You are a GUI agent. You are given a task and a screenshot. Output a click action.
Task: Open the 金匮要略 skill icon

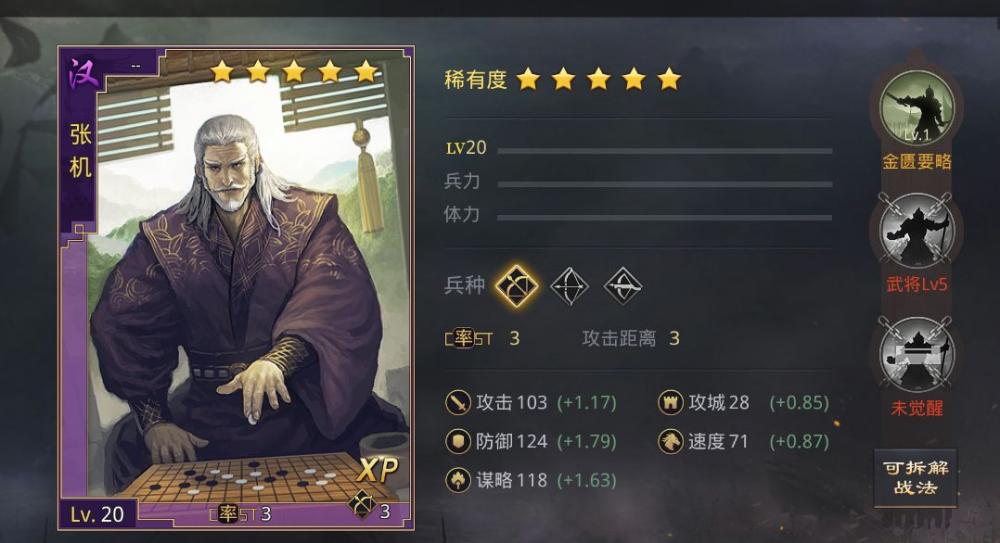(916, 107)
